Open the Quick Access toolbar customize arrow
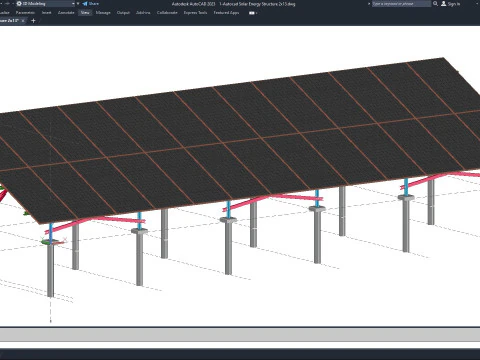This screenshot has width=480, height=360. click(78, 4)
